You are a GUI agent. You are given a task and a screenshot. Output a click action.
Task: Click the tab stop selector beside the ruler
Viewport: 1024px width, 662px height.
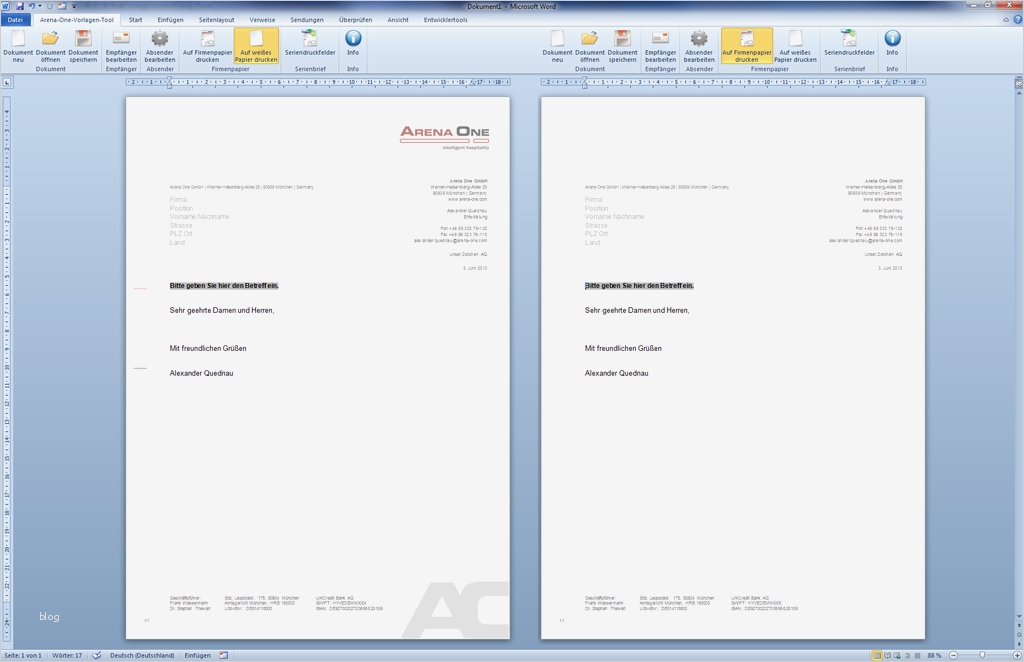pos(7,82)
